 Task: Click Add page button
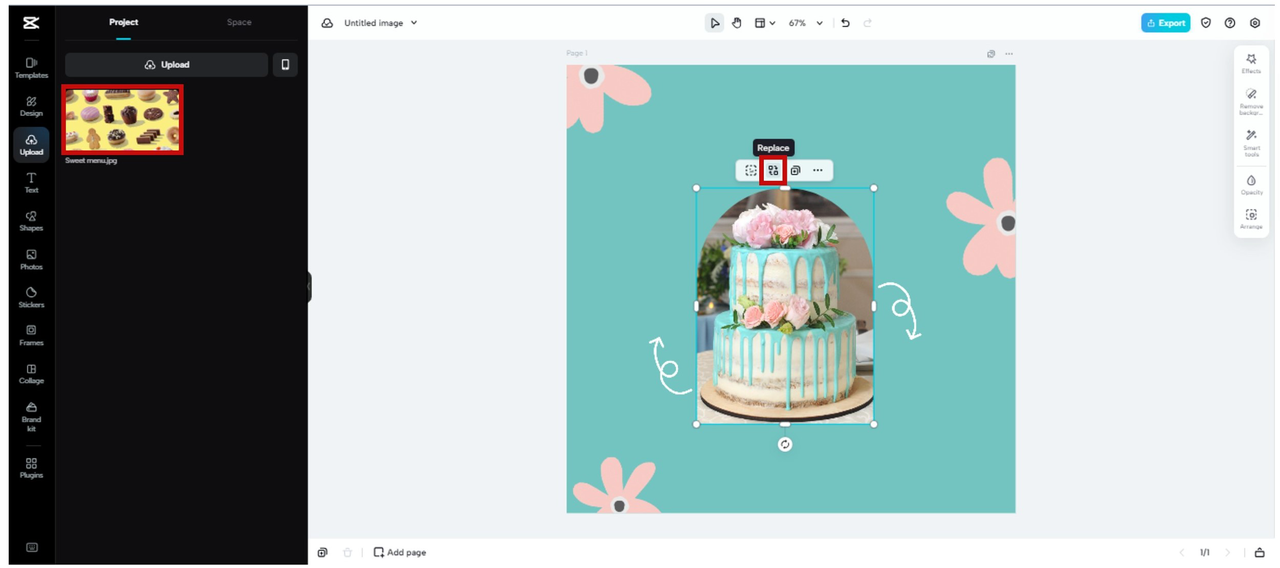click(x=400, y=552)
